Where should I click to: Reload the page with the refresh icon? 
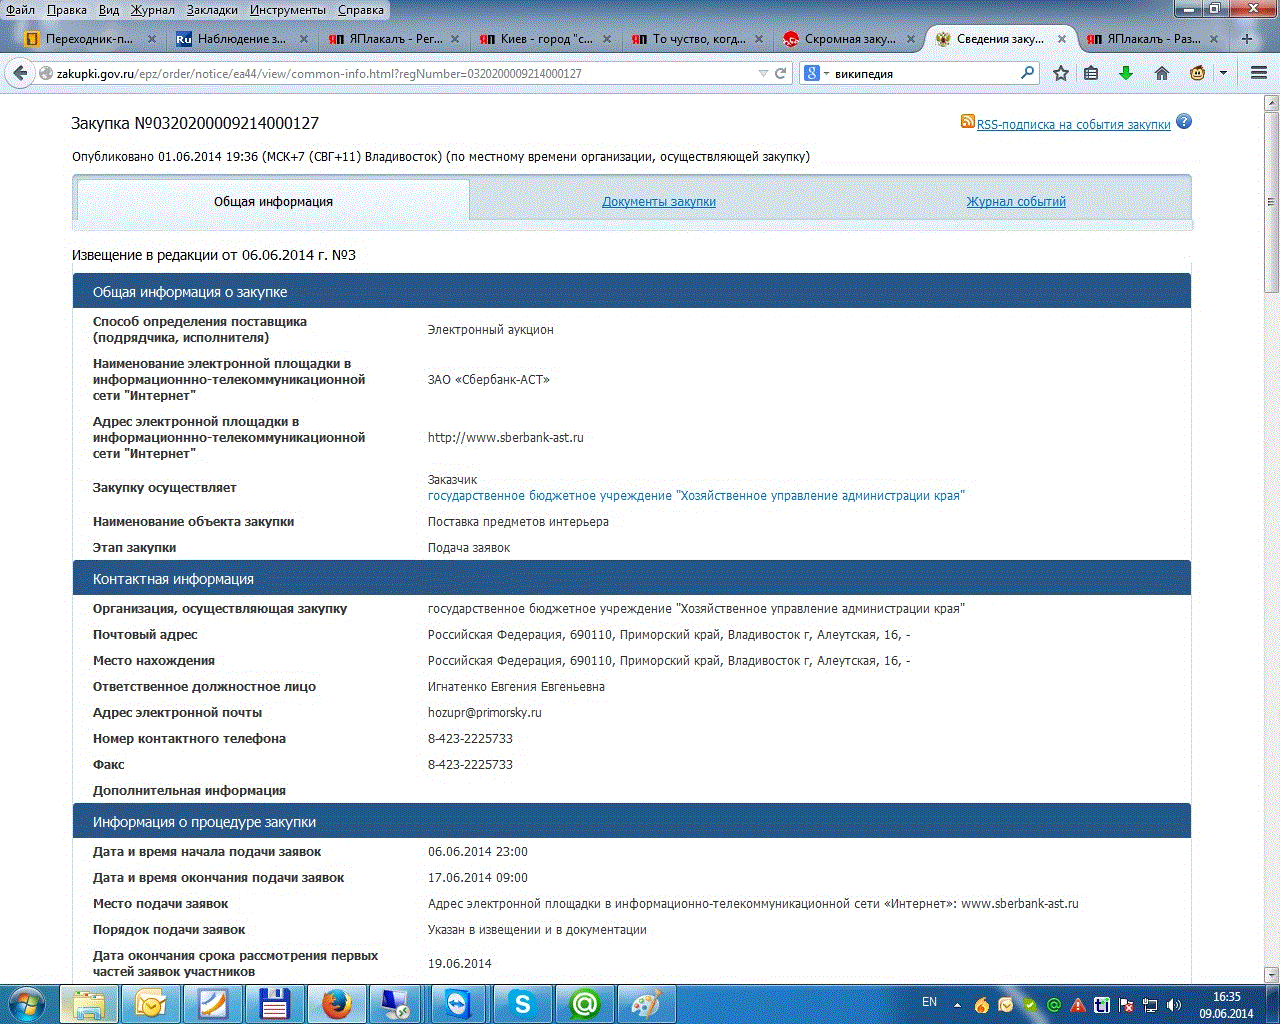[x=781, y=73]
